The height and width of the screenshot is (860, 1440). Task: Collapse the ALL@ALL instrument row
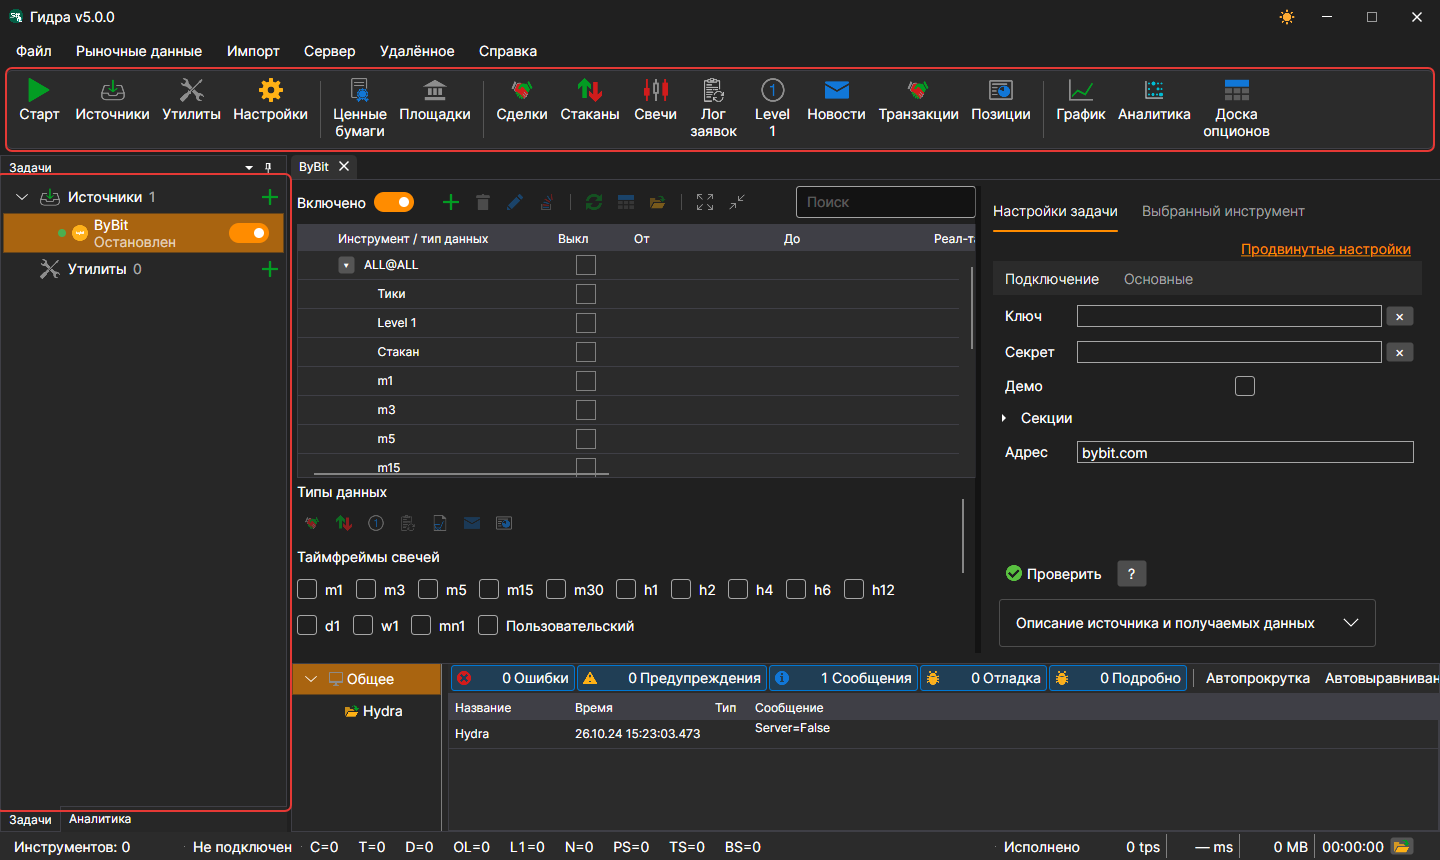click(x=346, y=265)
